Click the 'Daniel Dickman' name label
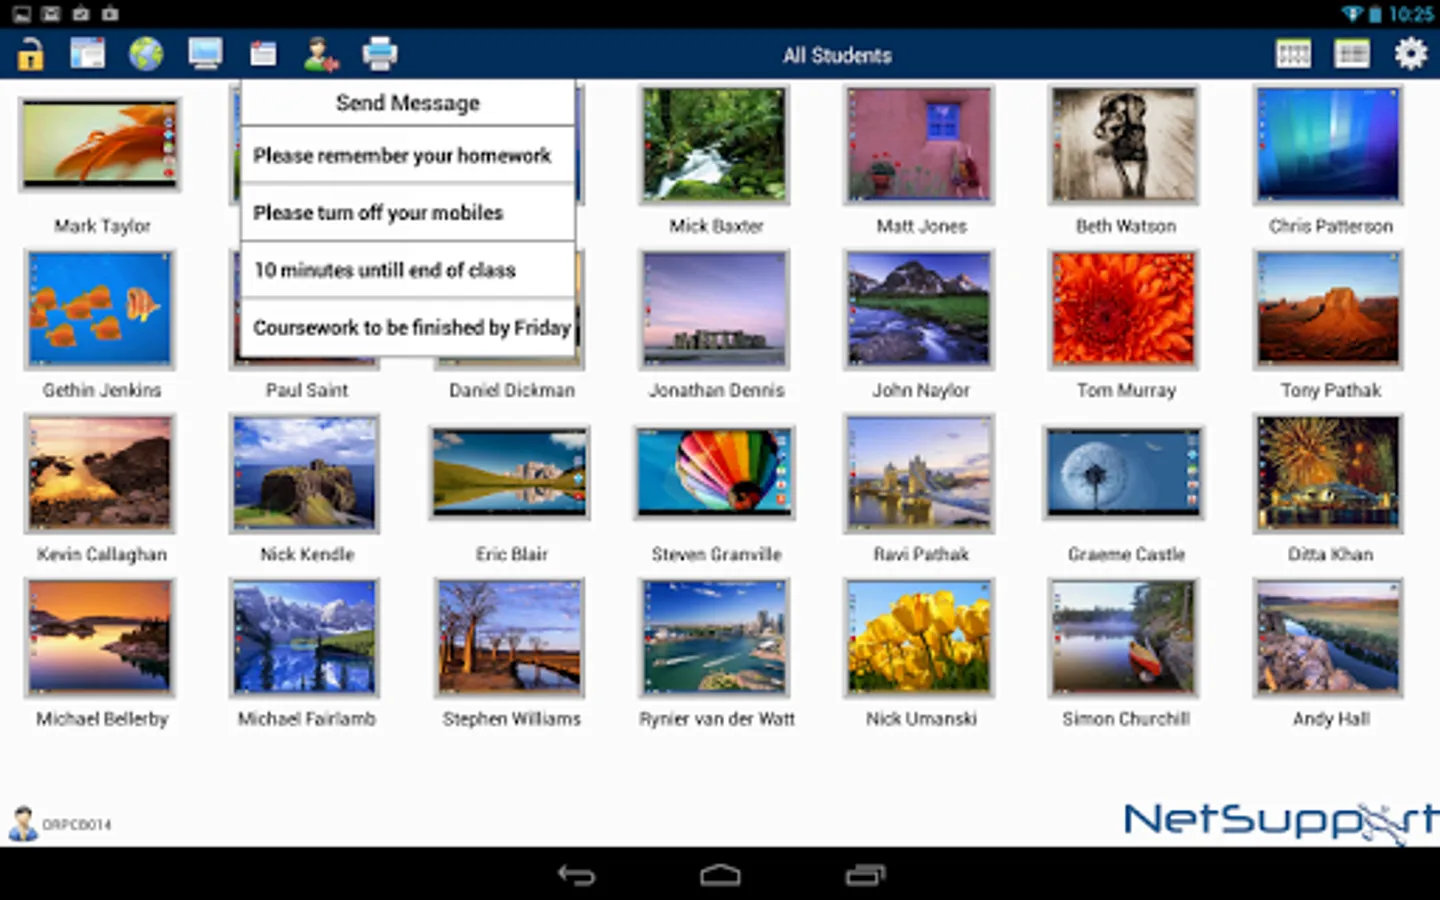Screen dimensions: 1440x900 pyautogui.click(x=512, y=390)
